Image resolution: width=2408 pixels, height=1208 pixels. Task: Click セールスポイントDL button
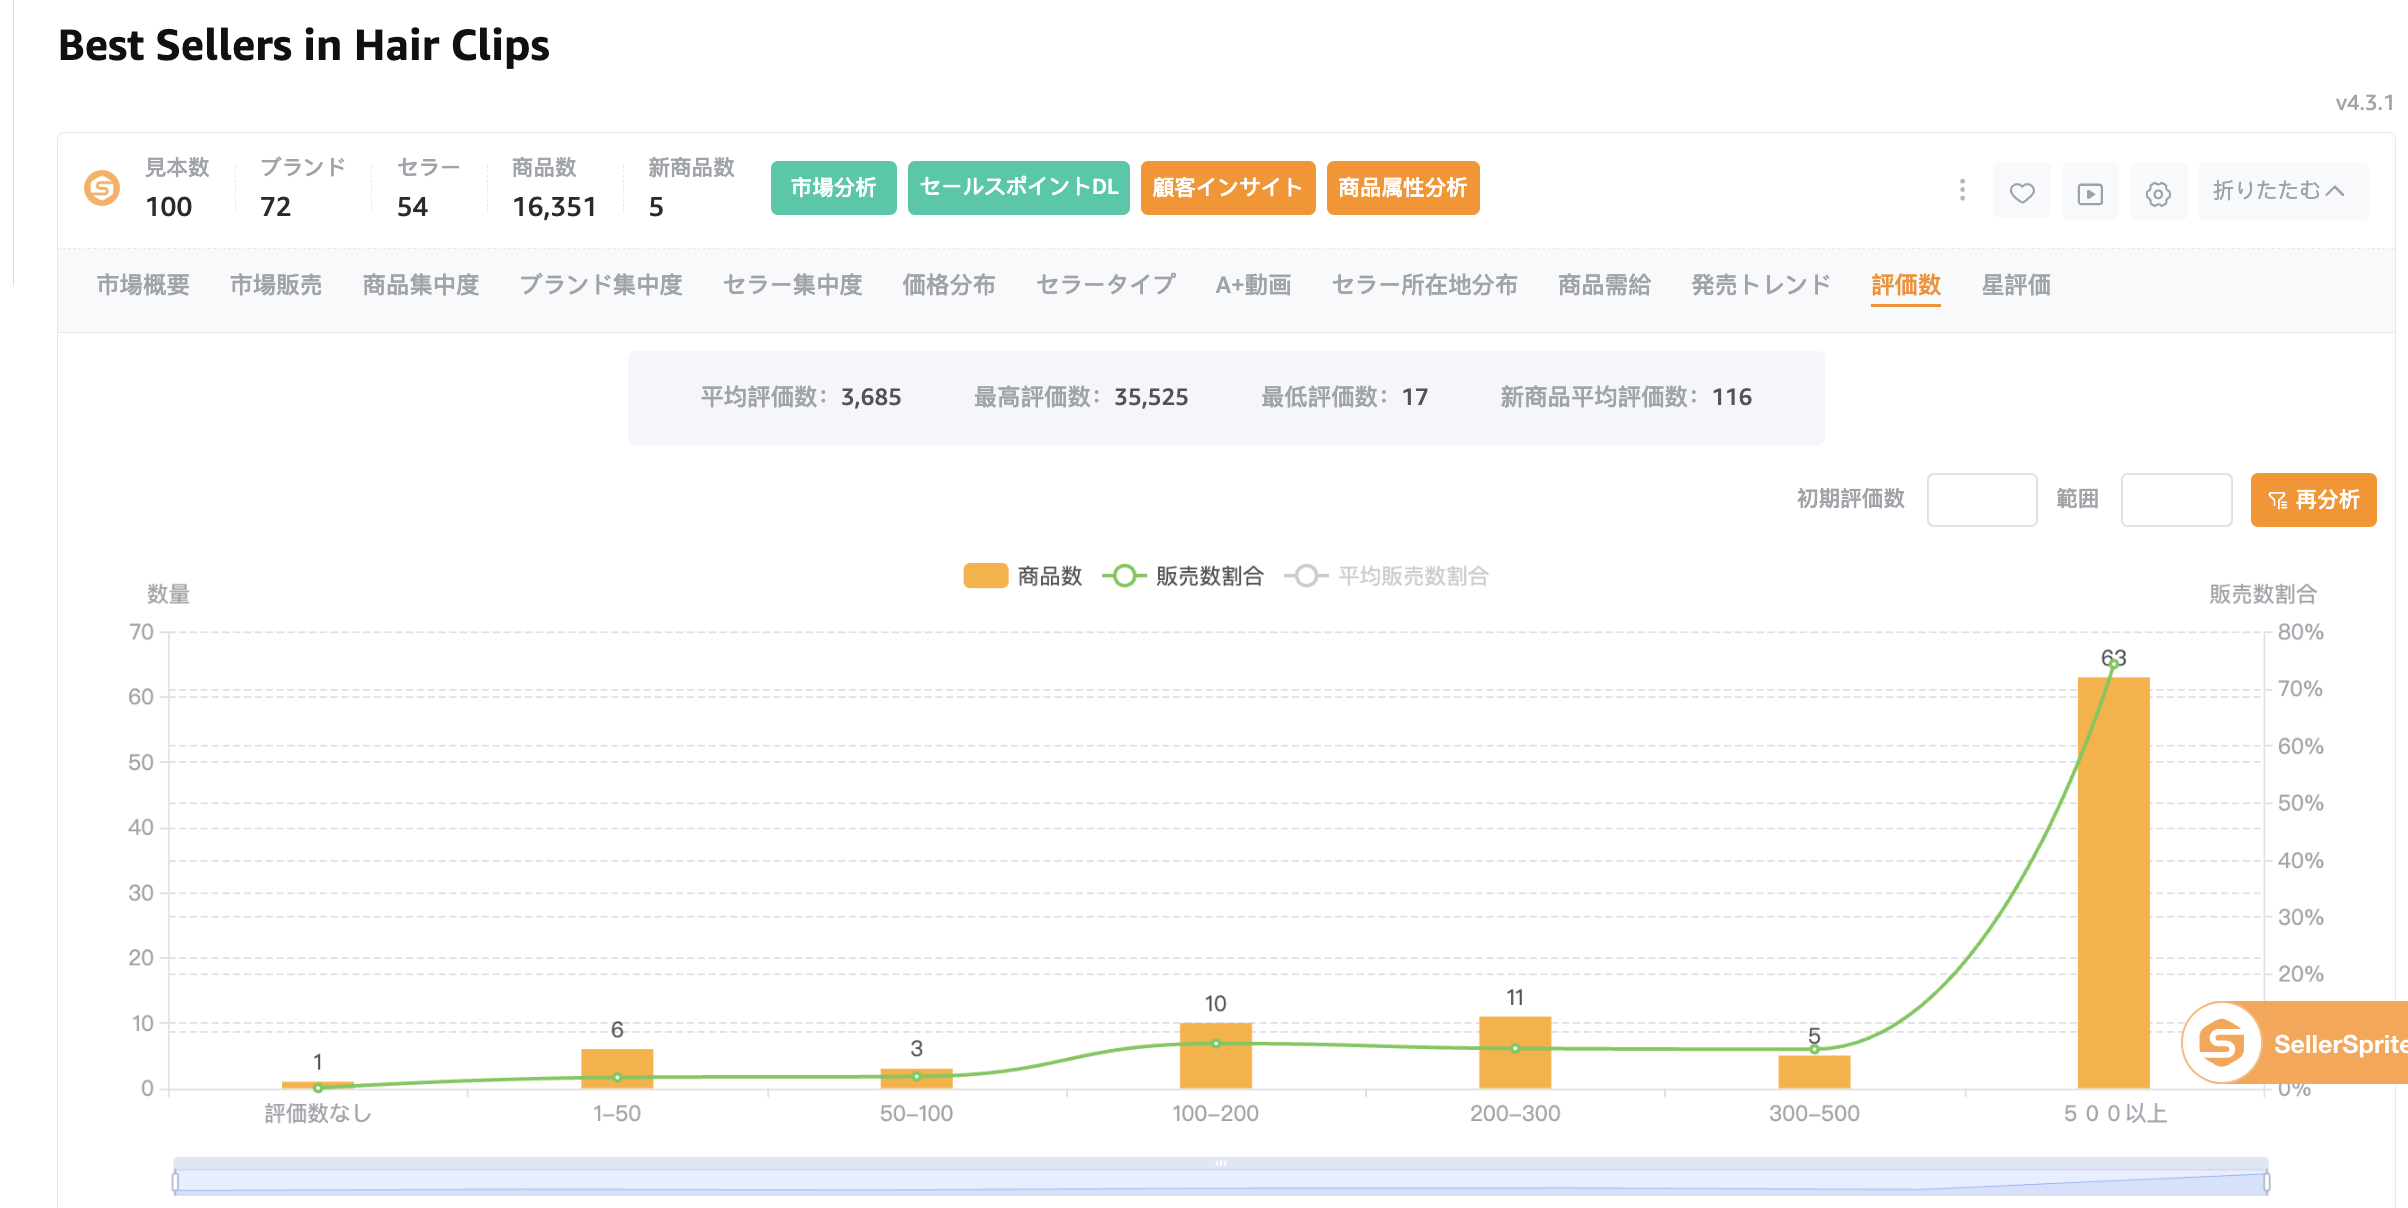(1018, 188)
